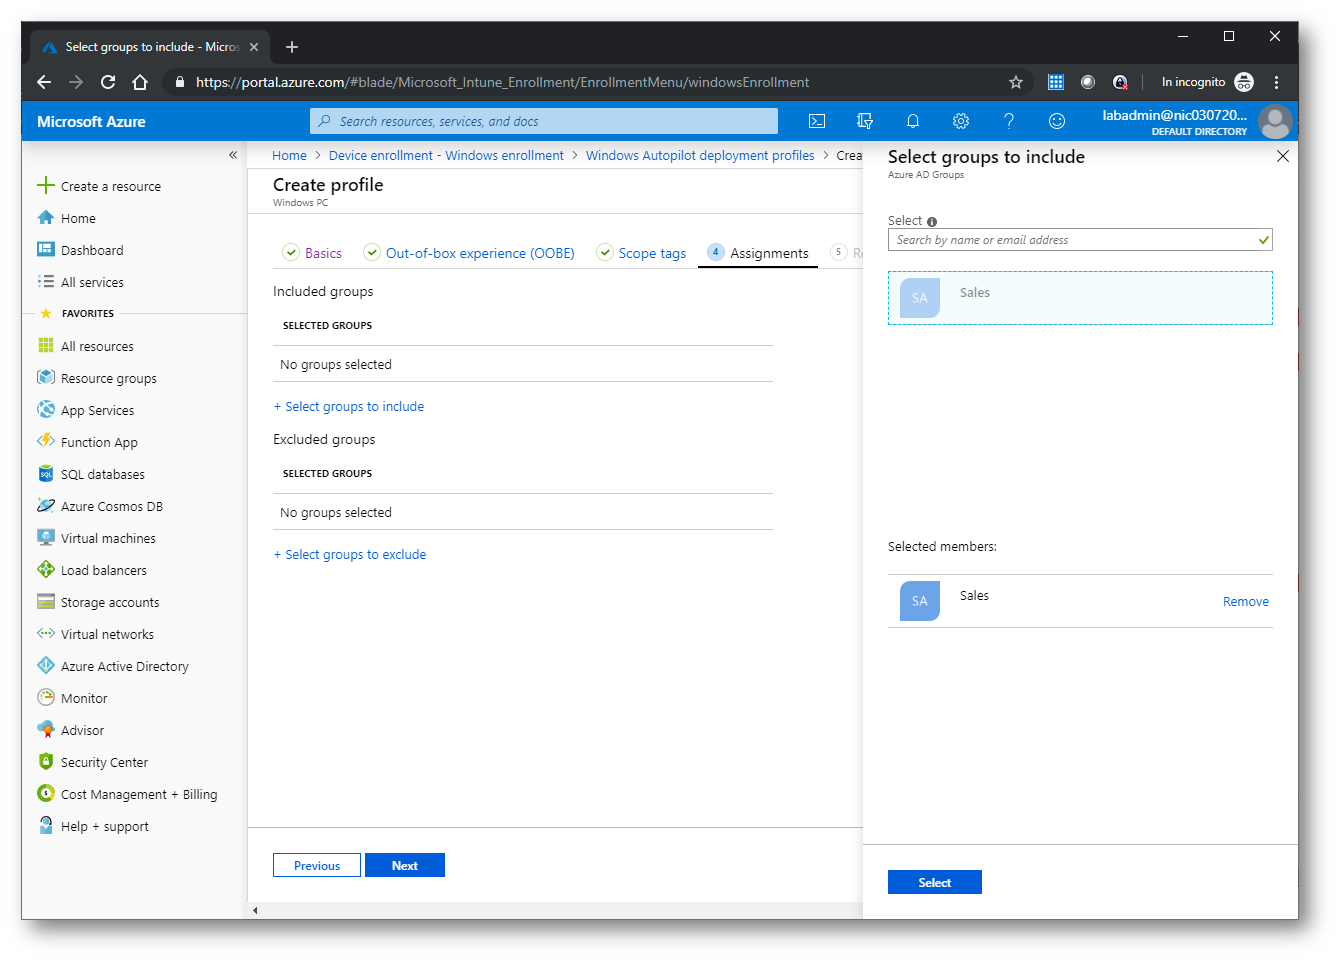The width and height of the screenshot is (1341, 962).
Task: Close the Select groups to include panel
Action: (1283, 156)
